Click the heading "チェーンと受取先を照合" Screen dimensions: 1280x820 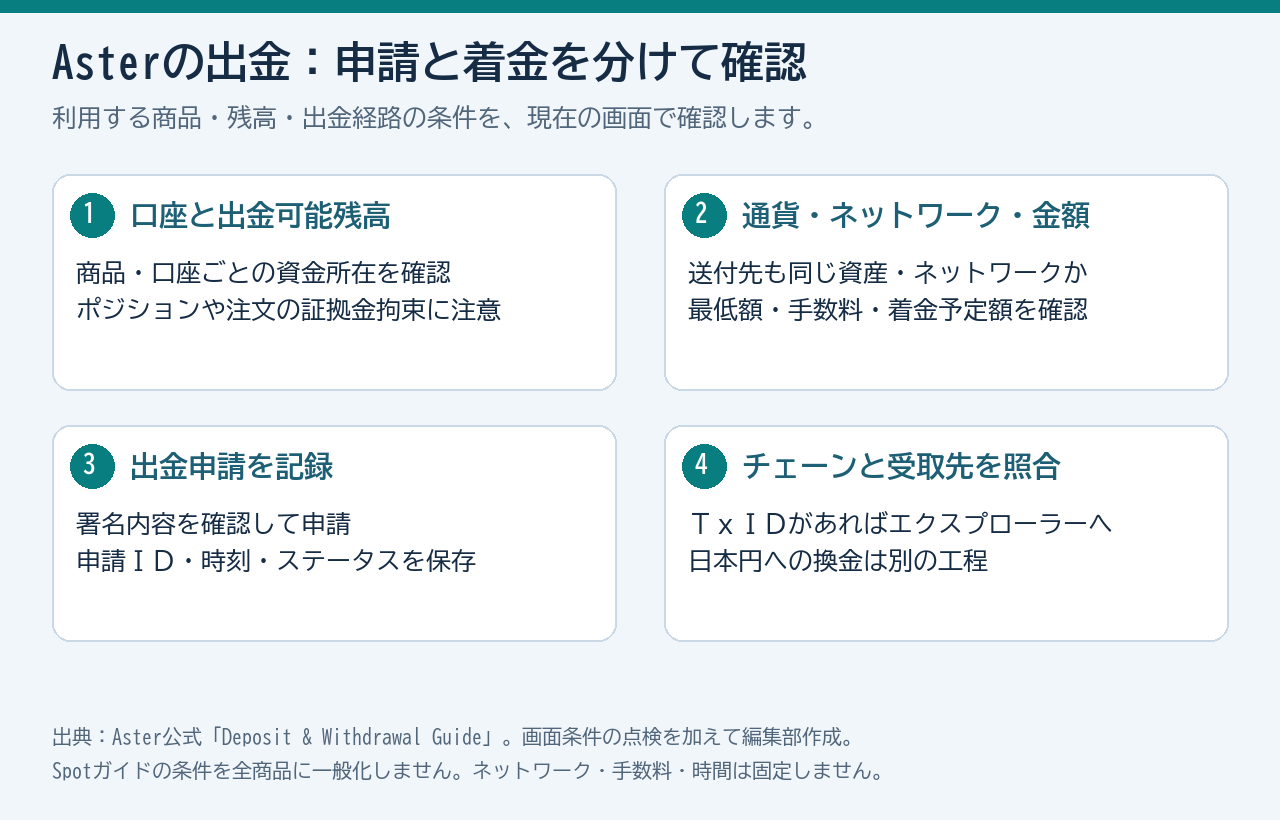[x=902, y=466]
